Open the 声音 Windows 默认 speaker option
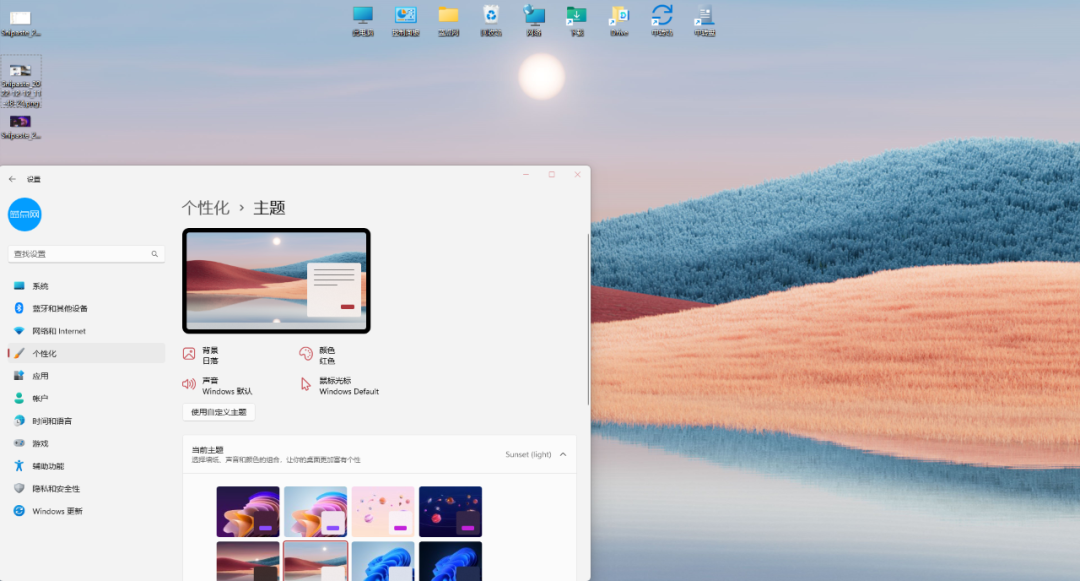1080x581 pixels. click(218, 385)
